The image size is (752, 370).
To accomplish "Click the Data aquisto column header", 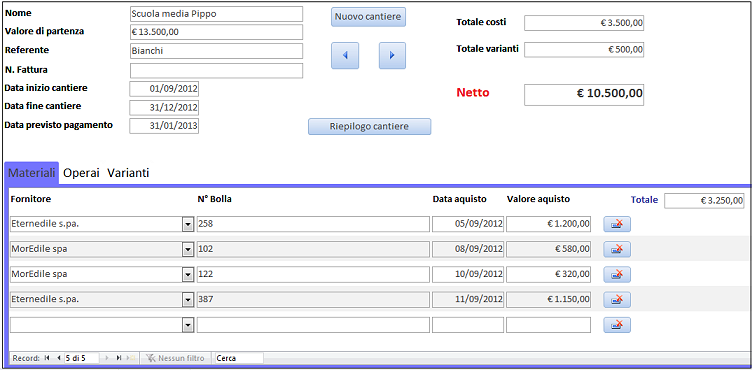I will (460, 199).
